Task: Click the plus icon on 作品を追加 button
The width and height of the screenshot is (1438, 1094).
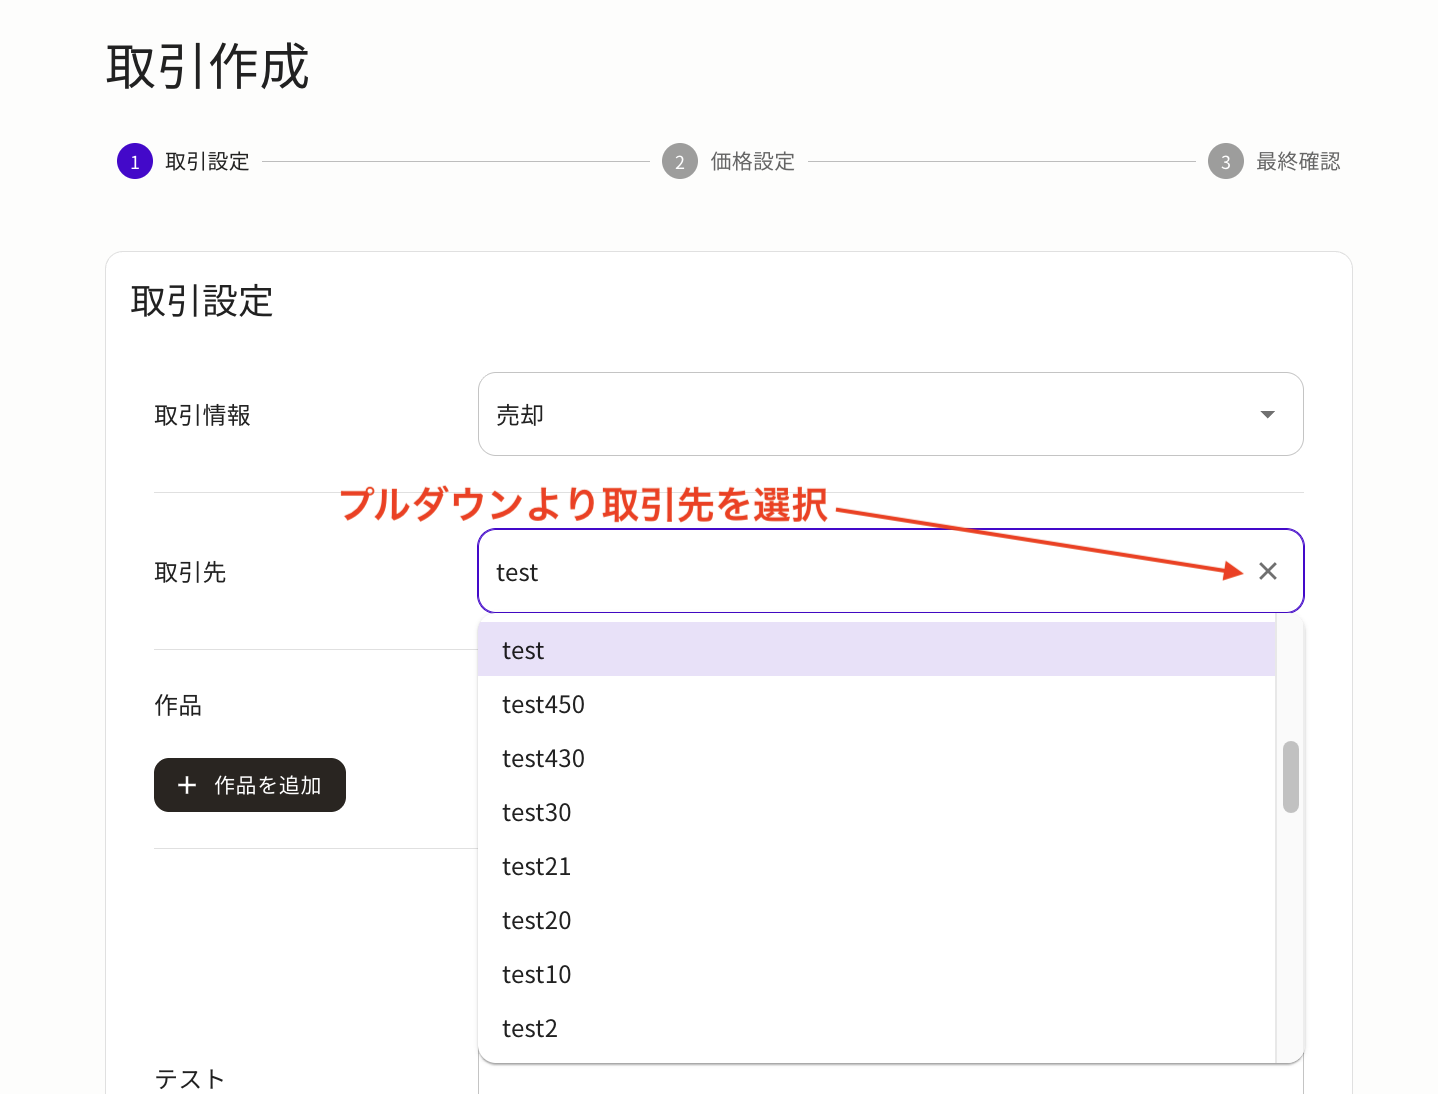Action: pyautogui.click(x=186, y=784)
